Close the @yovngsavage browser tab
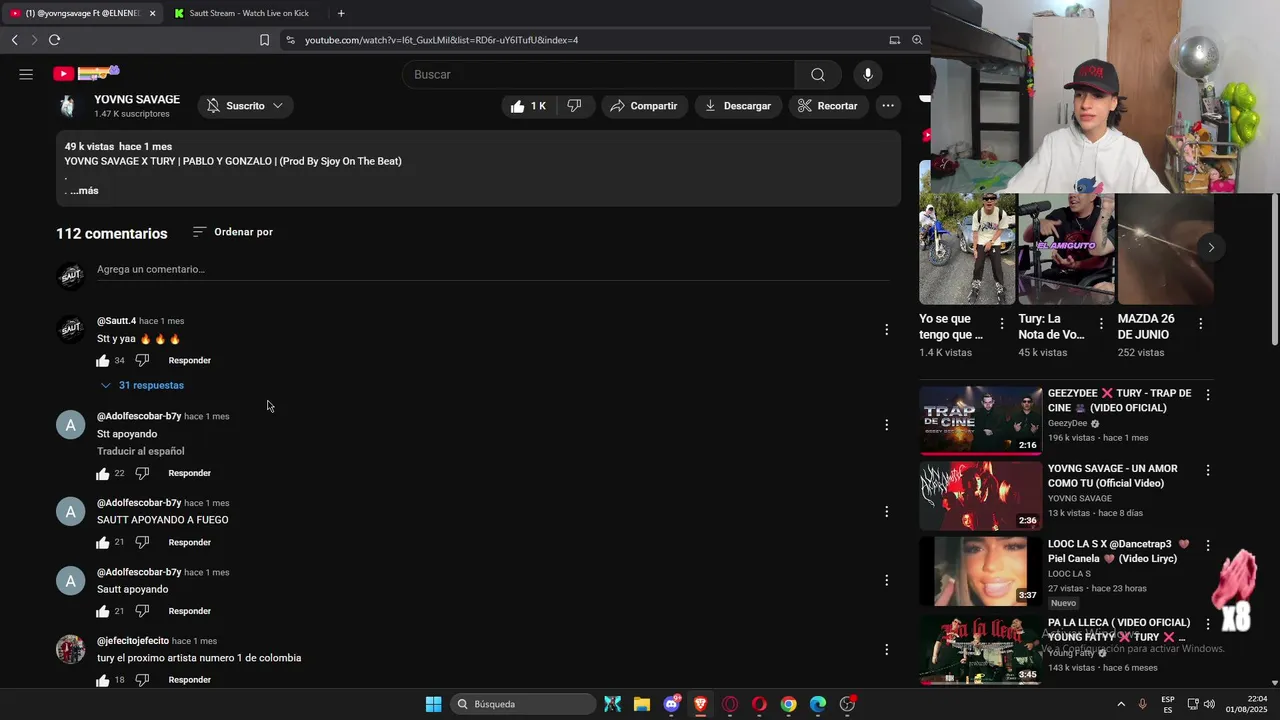Image resolution: width=1280 pixels, height=720 pixels. (152, 13)
